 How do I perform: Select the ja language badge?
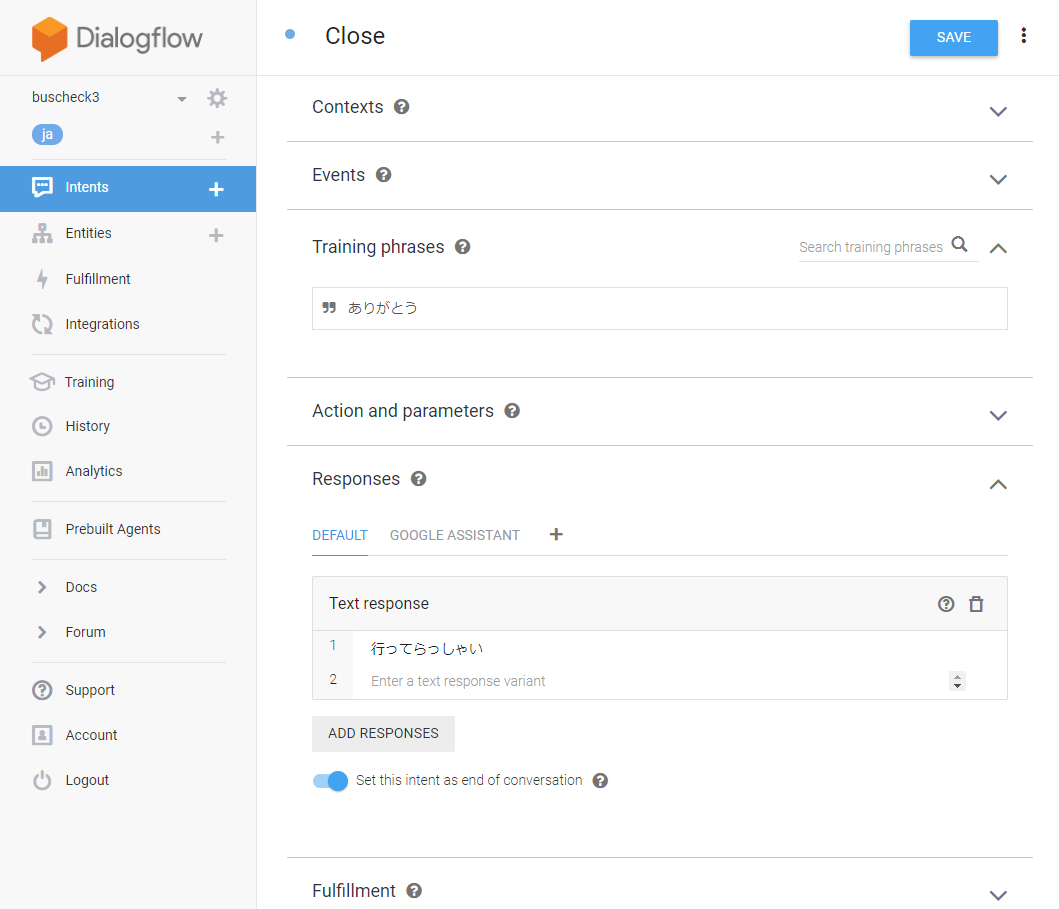[47, 134]
